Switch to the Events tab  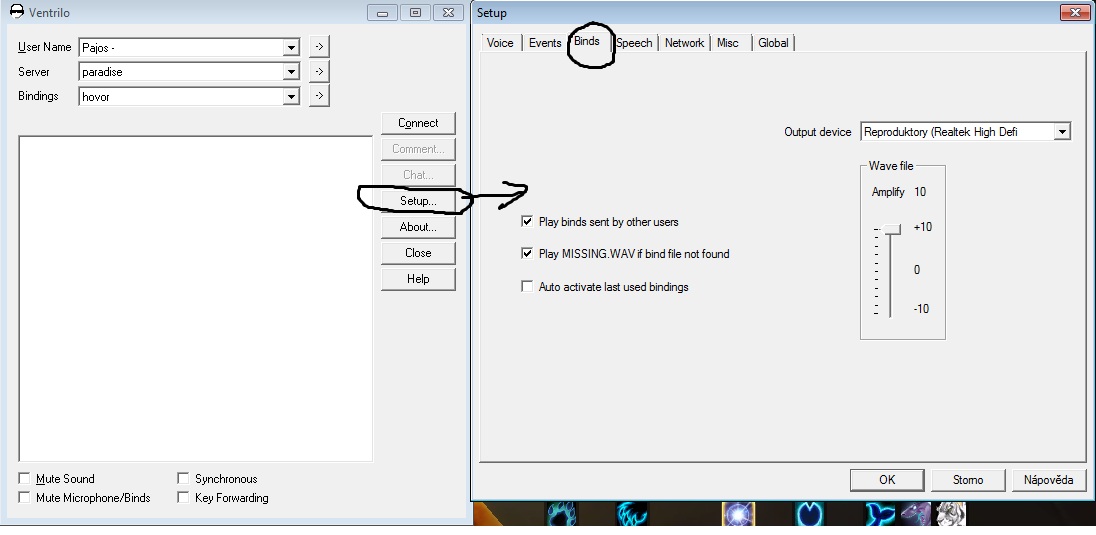tap(545, 43)
